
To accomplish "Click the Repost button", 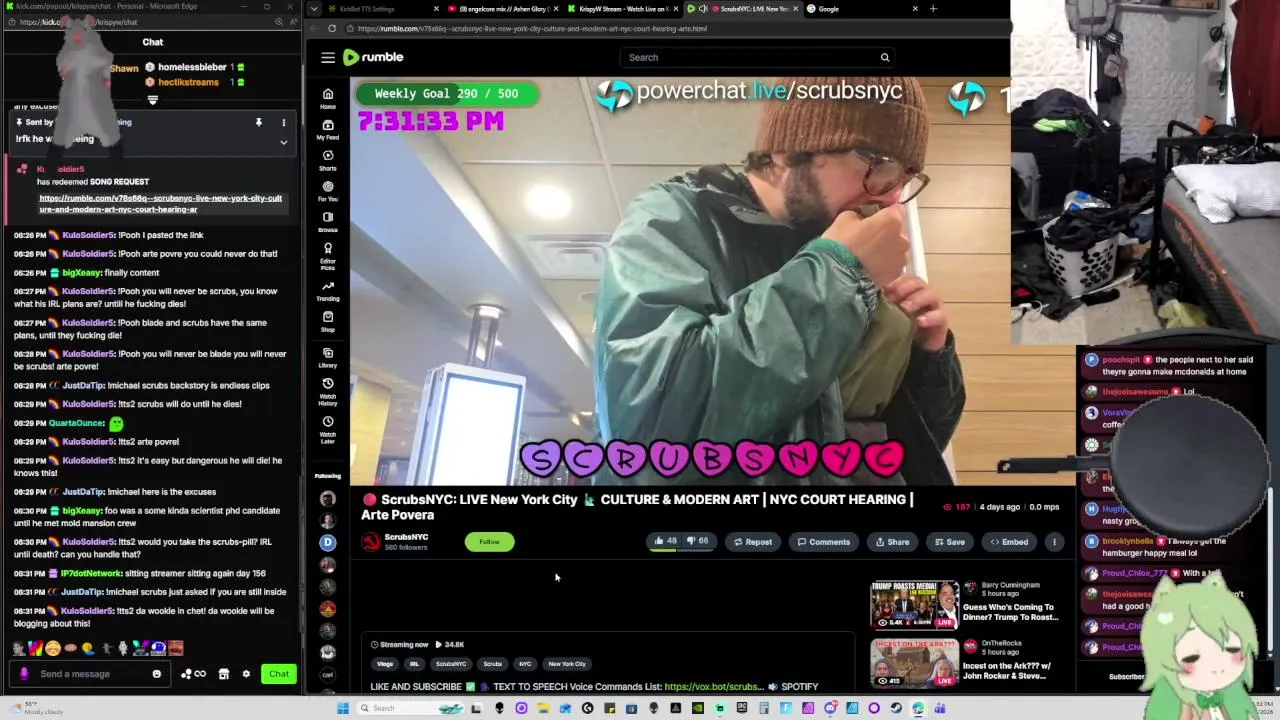I will pos(752,542).
